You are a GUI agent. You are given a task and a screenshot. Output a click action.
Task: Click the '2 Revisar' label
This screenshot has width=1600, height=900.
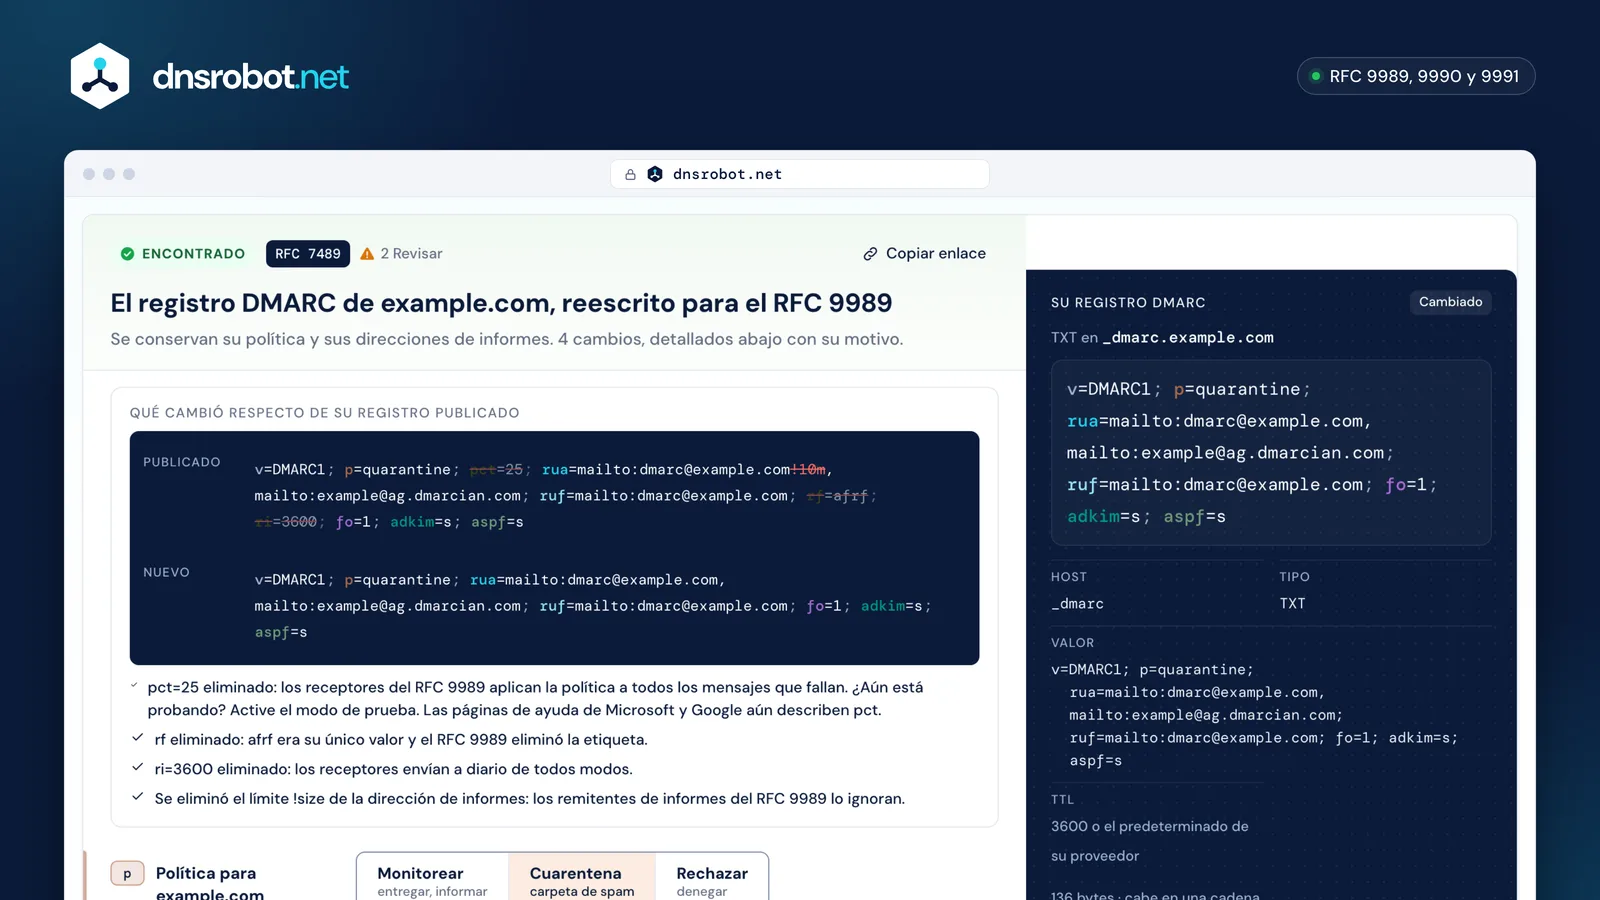(x=411, y=254)
